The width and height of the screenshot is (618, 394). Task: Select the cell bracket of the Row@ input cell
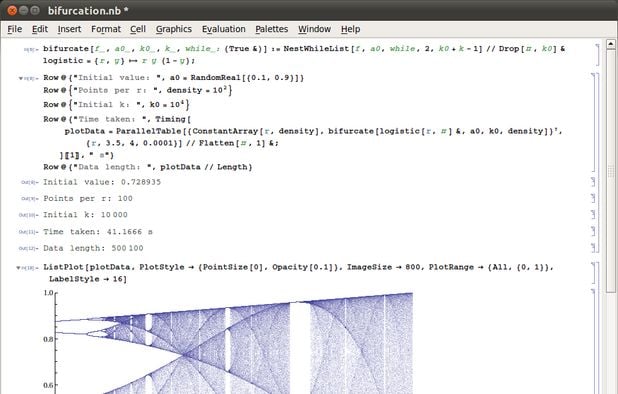pos(594,122)
